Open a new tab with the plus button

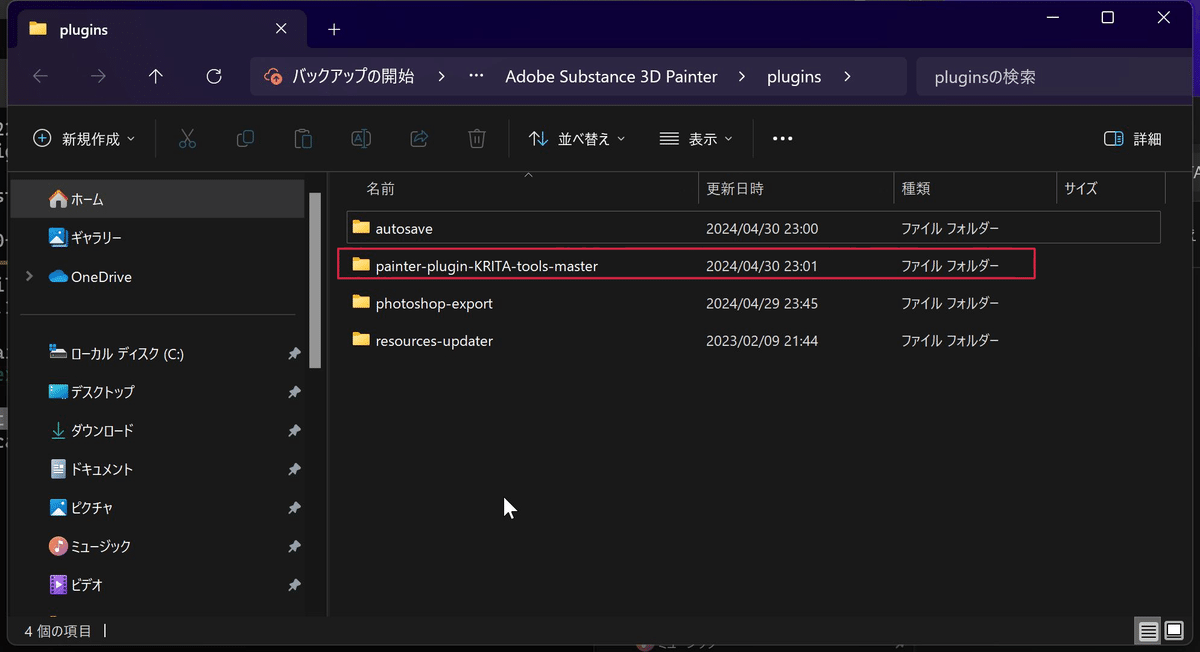coord(334,29)
